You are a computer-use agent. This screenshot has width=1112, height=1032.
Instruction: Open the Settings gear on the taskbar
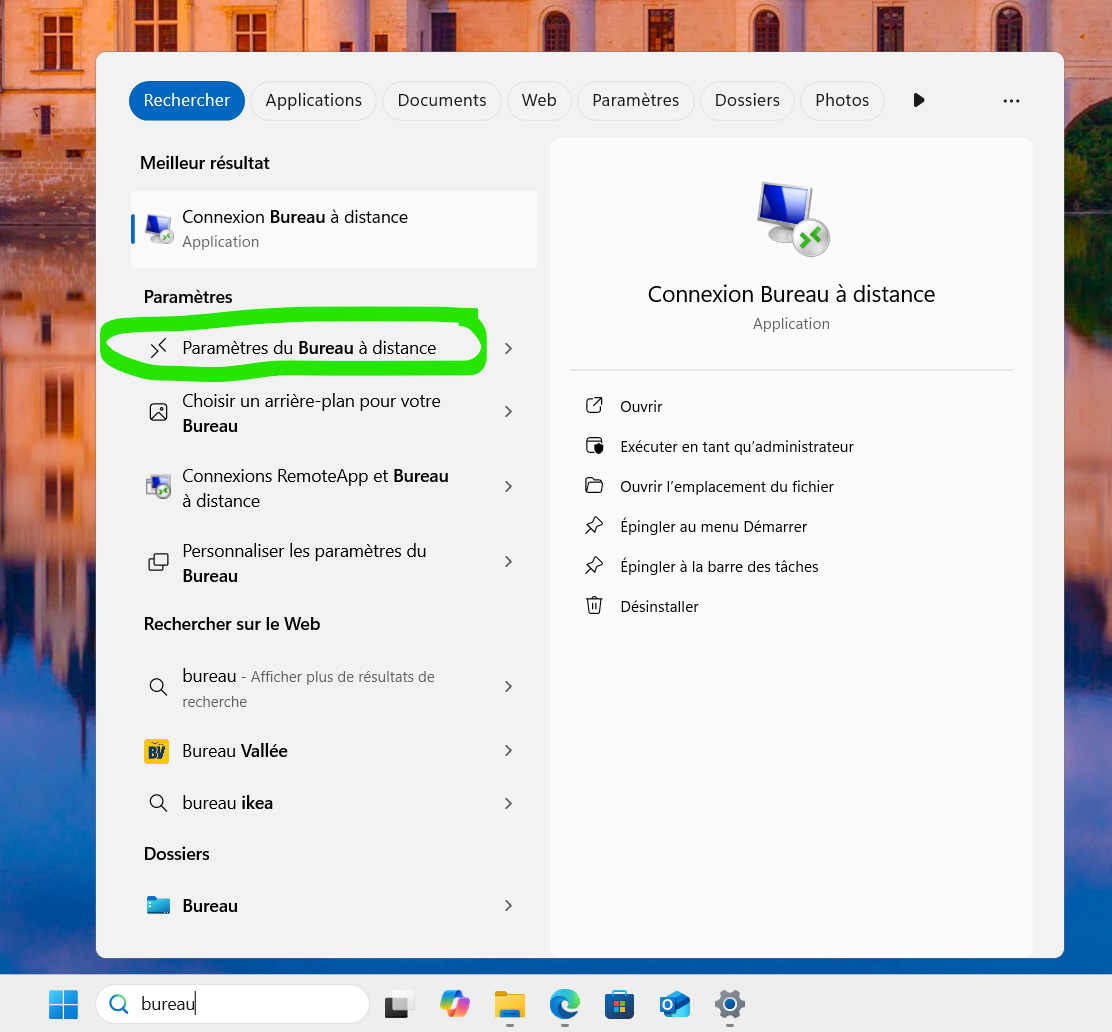(x=729, y=1004)
